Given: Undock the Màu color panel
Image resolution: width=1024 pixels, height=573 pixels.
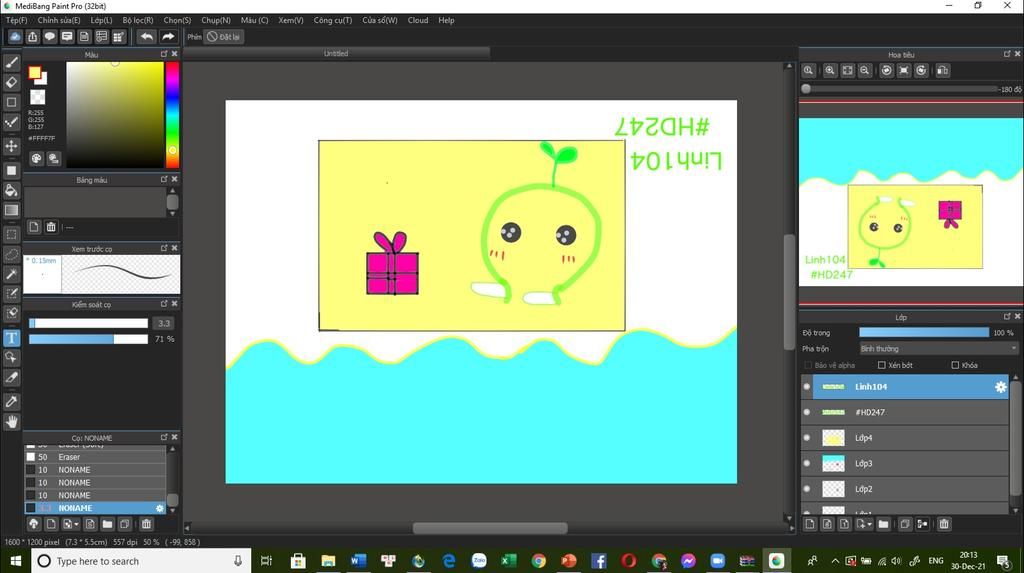Looking at the screenshot, I should 164,54.
